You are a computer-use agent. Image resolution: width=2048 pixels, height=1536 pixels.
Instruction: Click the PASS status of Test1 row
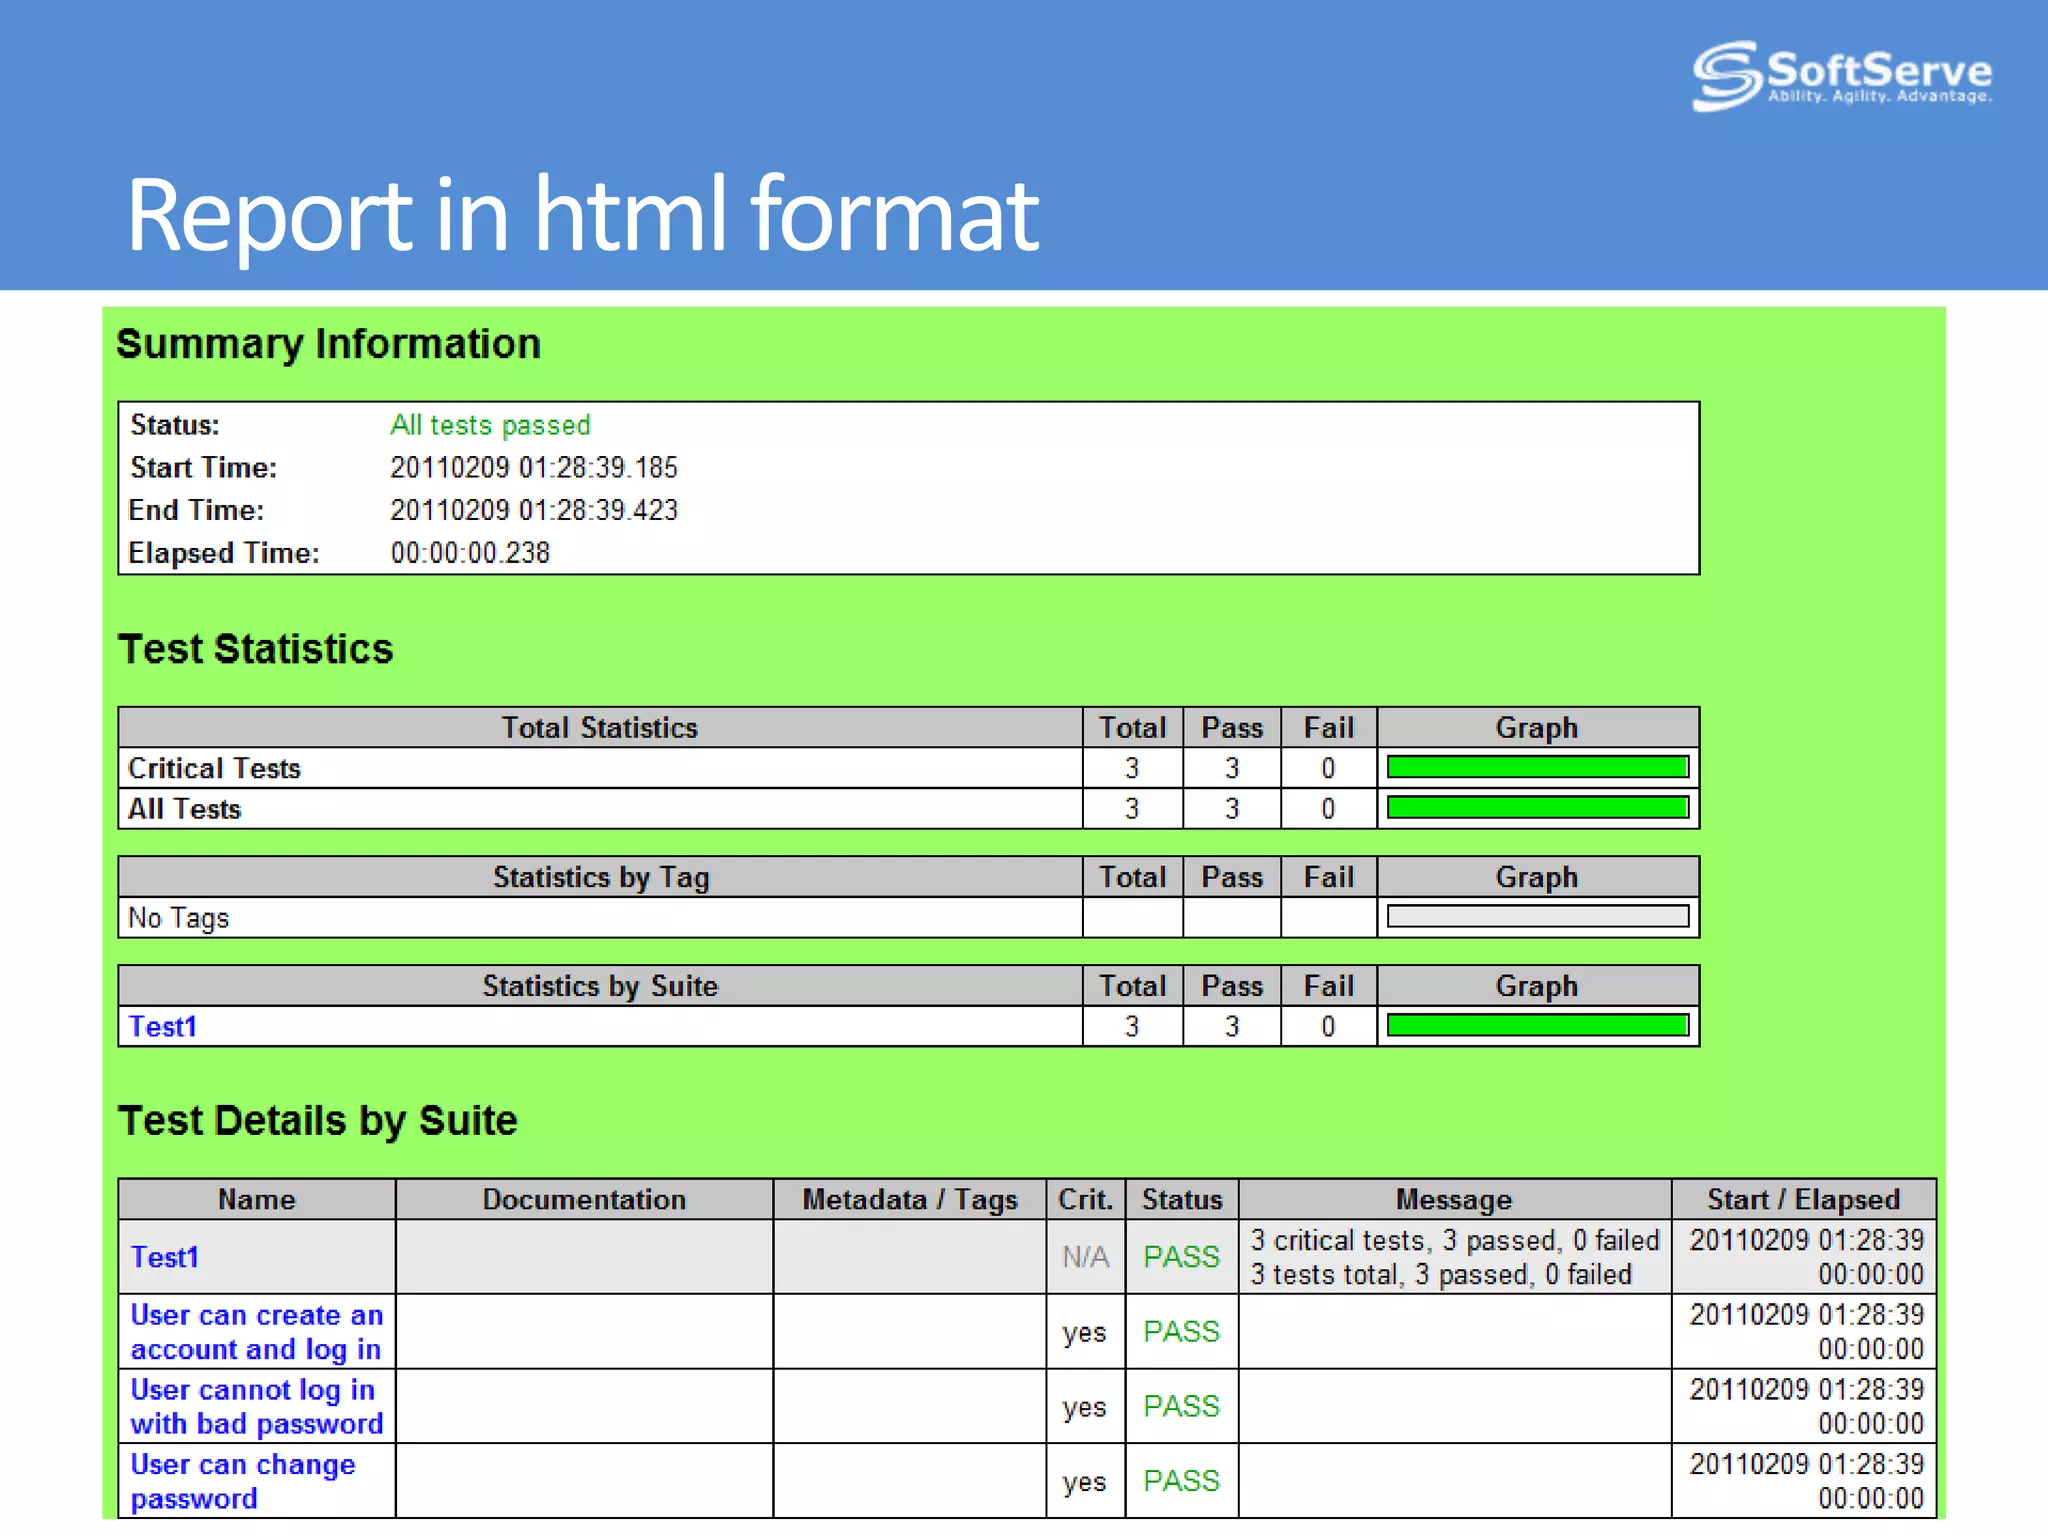click(x=1181, y=1257)
